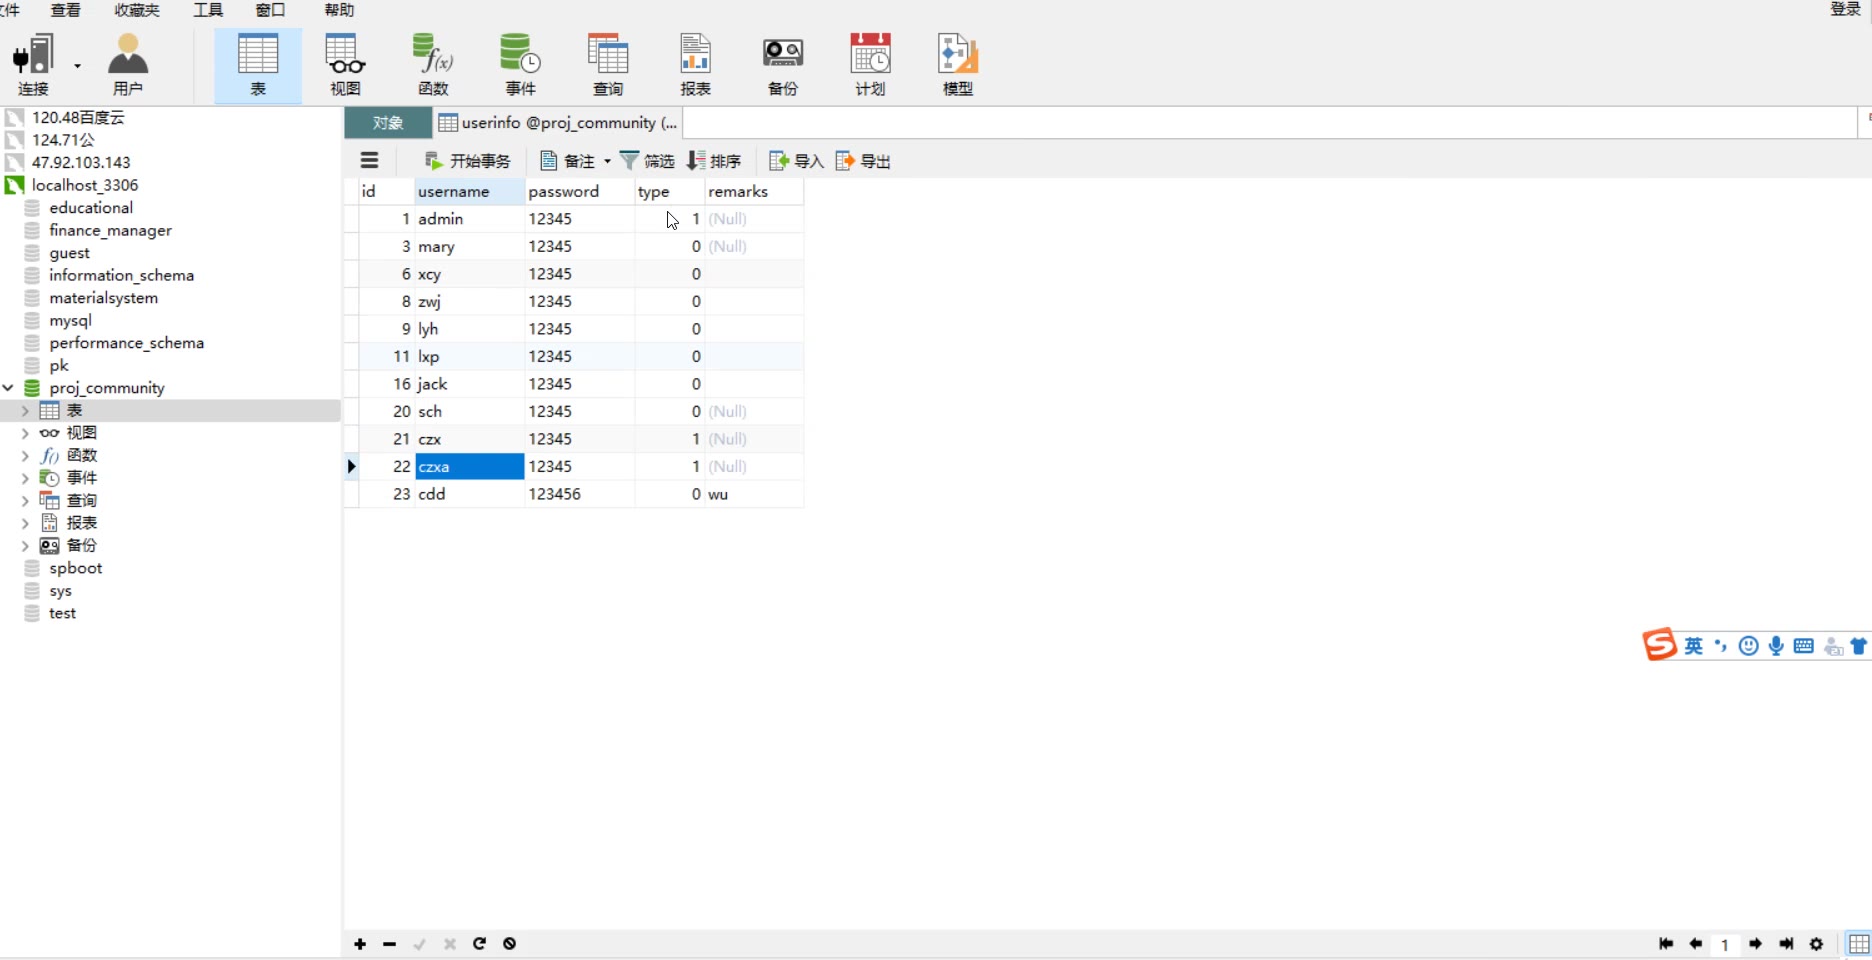Delete record with minus button
This screenshot has width=1872, height=960.
(389, 944)
